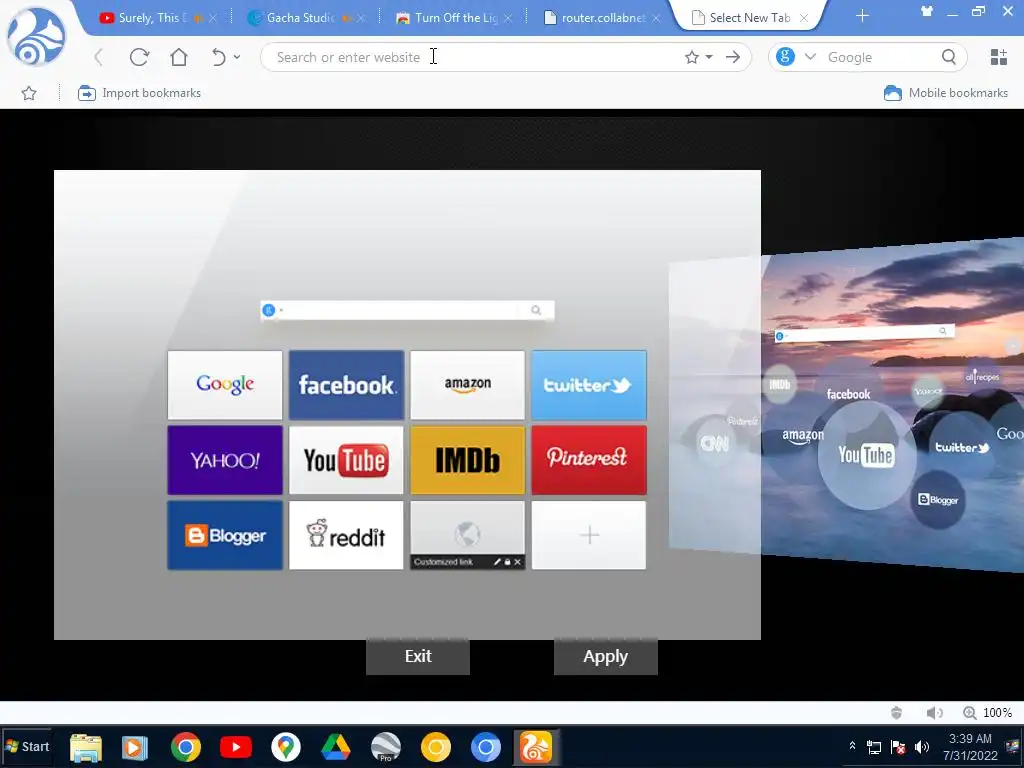Select the Blogger tile in grid preview
The height and width of the screenshot is (768, 1024).
(225, 536)
